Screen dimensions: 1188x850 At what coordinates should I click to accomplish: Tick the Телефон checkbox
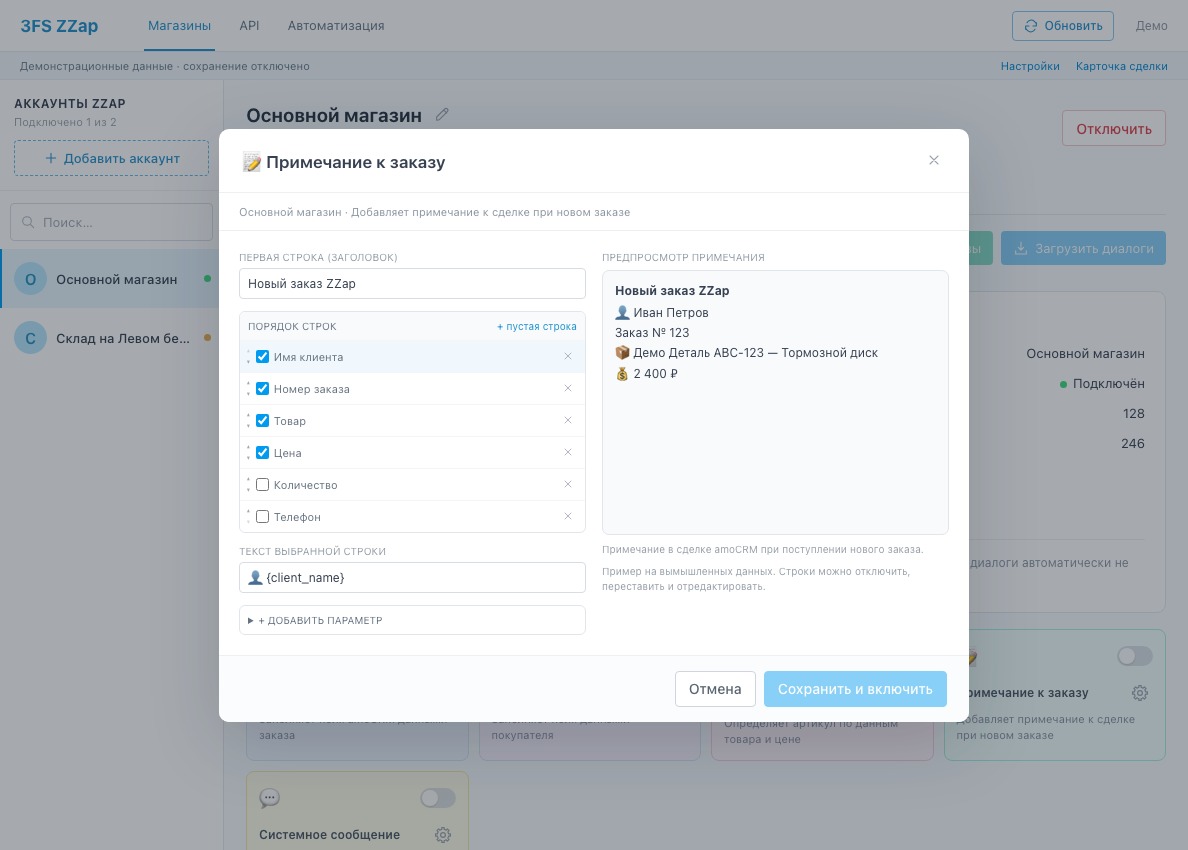point(263,517)
